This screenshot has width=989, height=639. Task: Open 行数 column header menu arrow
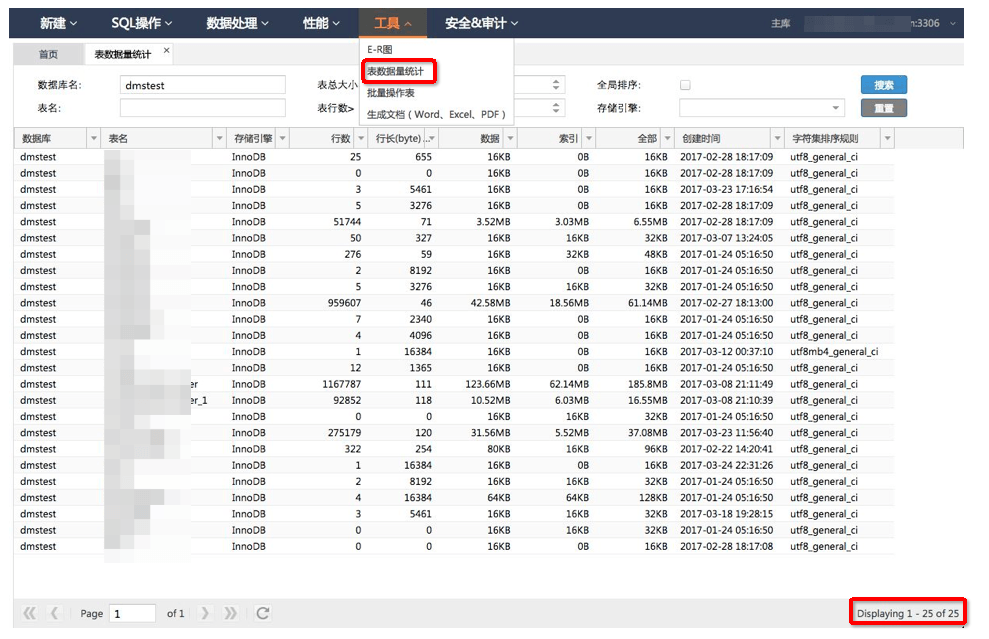point(361,138)
